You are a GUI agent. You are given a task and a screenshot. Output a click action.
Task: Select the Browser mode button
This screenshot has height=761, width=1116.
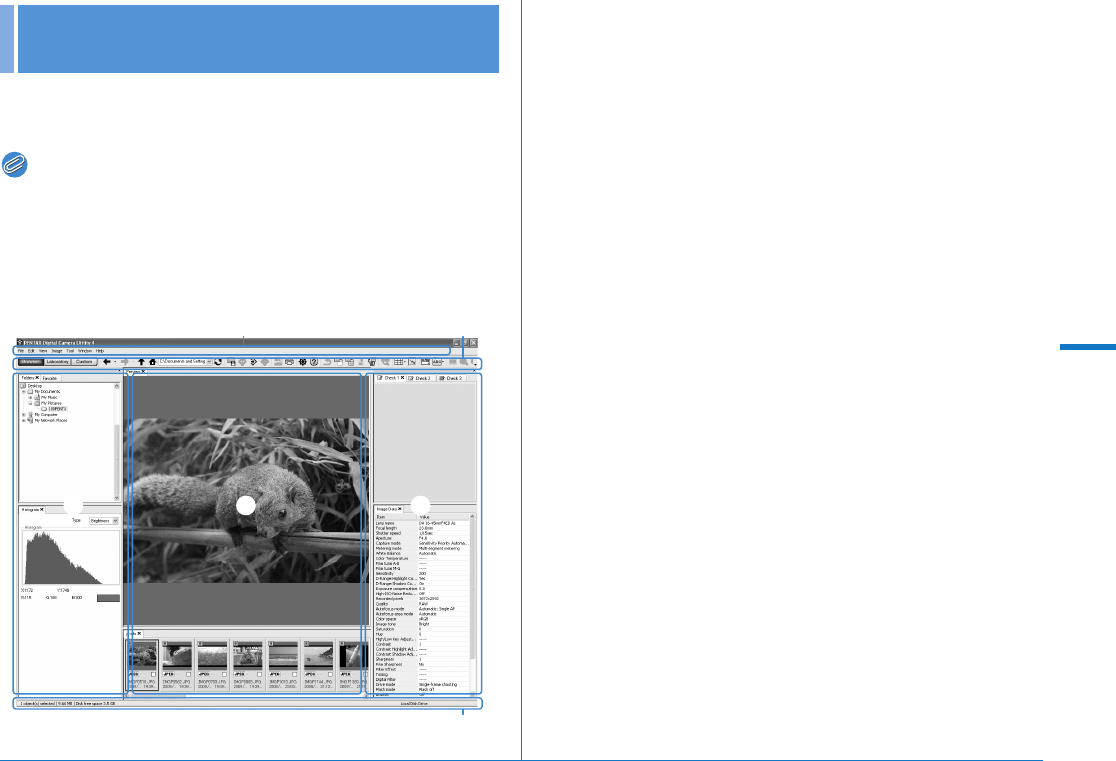pos(31,362)
